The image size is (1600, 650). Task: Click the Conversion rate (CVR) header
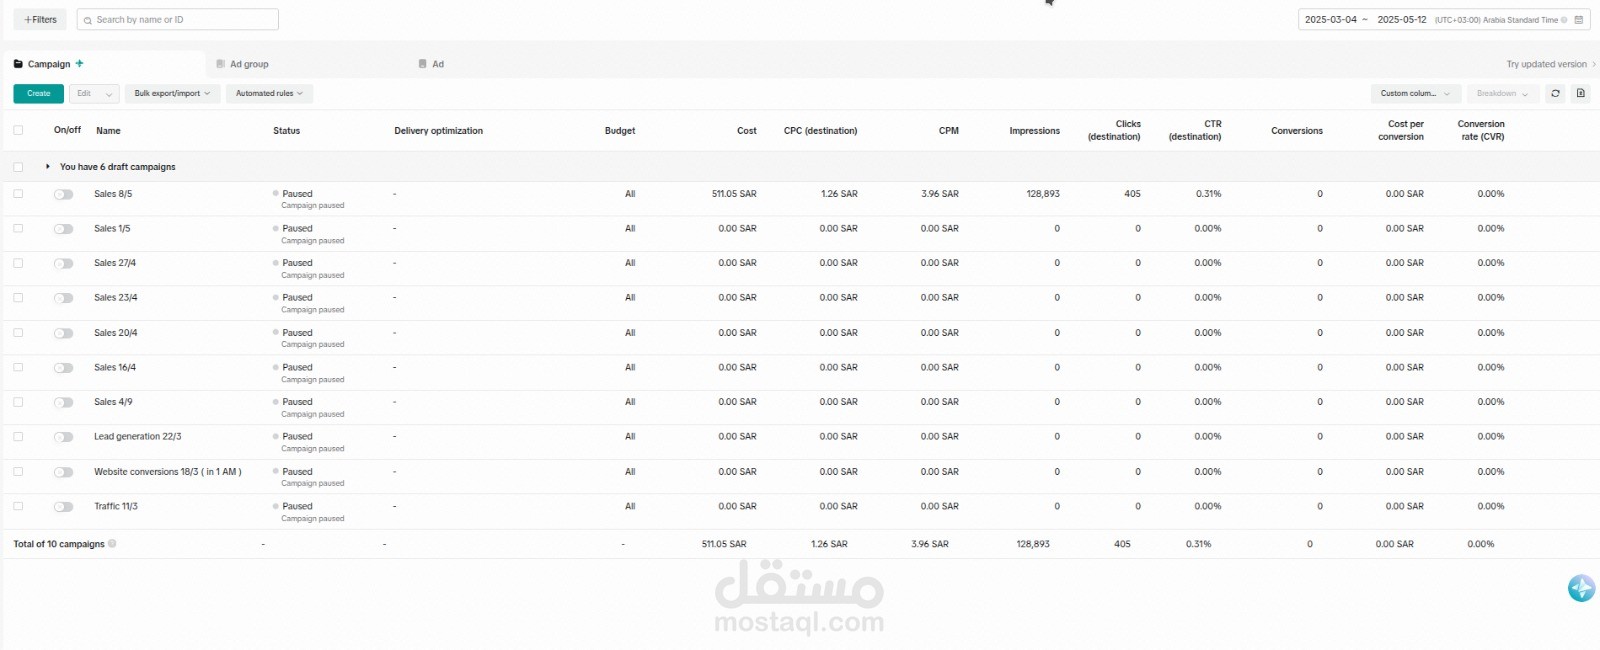pos(1481,130)
